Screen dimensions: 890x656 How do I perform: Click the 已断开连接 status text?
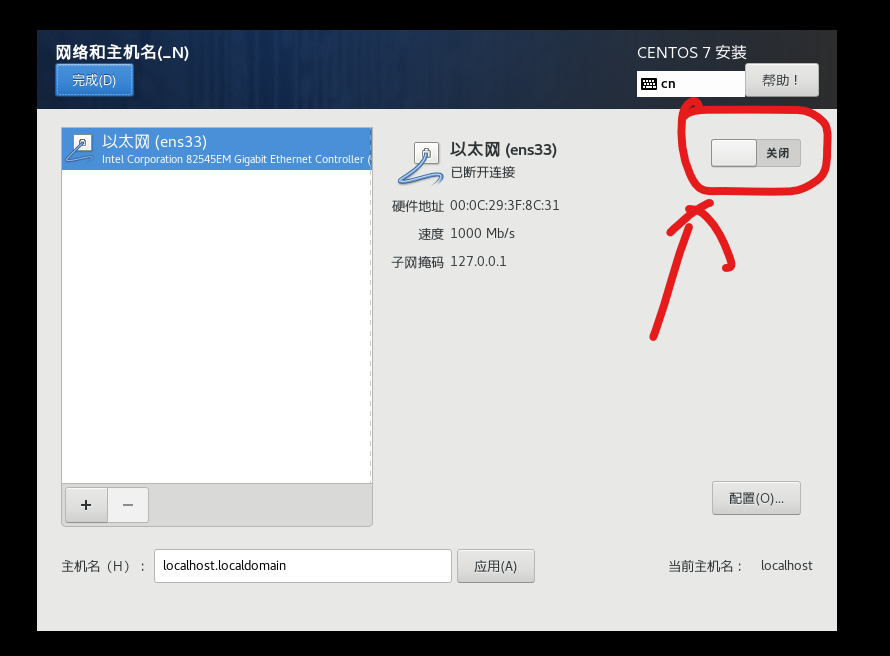point(483,173)
